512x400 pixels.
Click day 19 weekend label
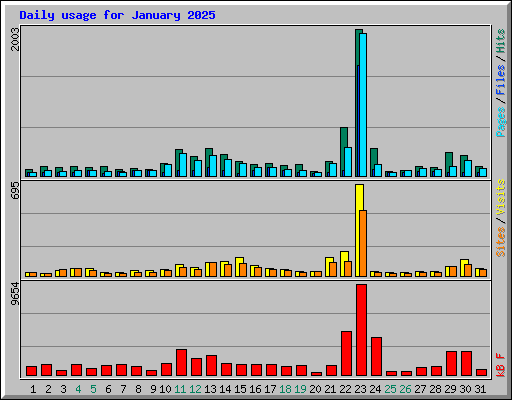[300, 389]
